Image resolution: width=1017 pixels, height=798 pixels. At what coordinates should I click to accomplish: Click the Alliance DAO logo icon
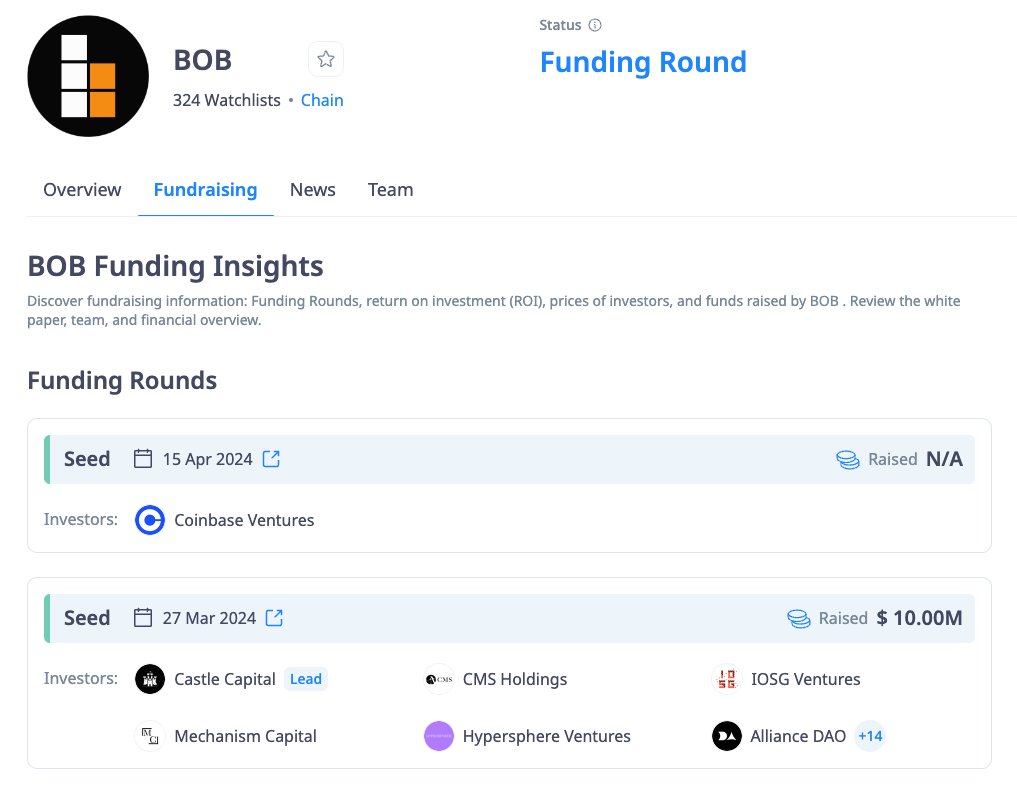(x=727, y=736)
